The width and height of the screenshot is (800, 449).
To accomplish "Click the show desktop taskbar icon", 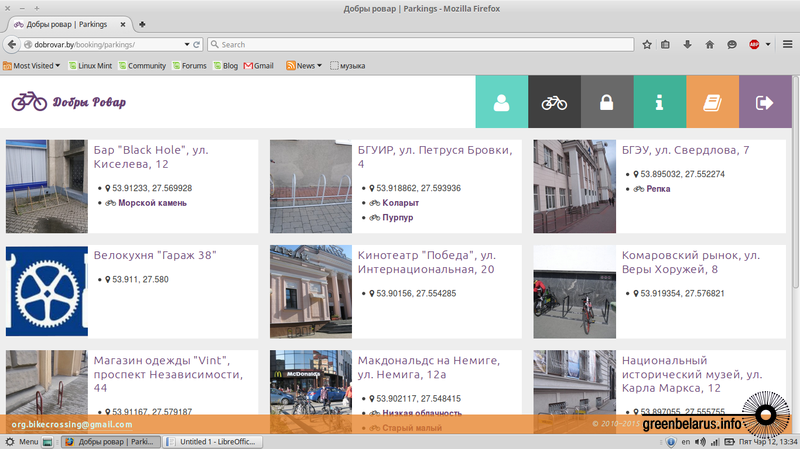I will 47,441.
